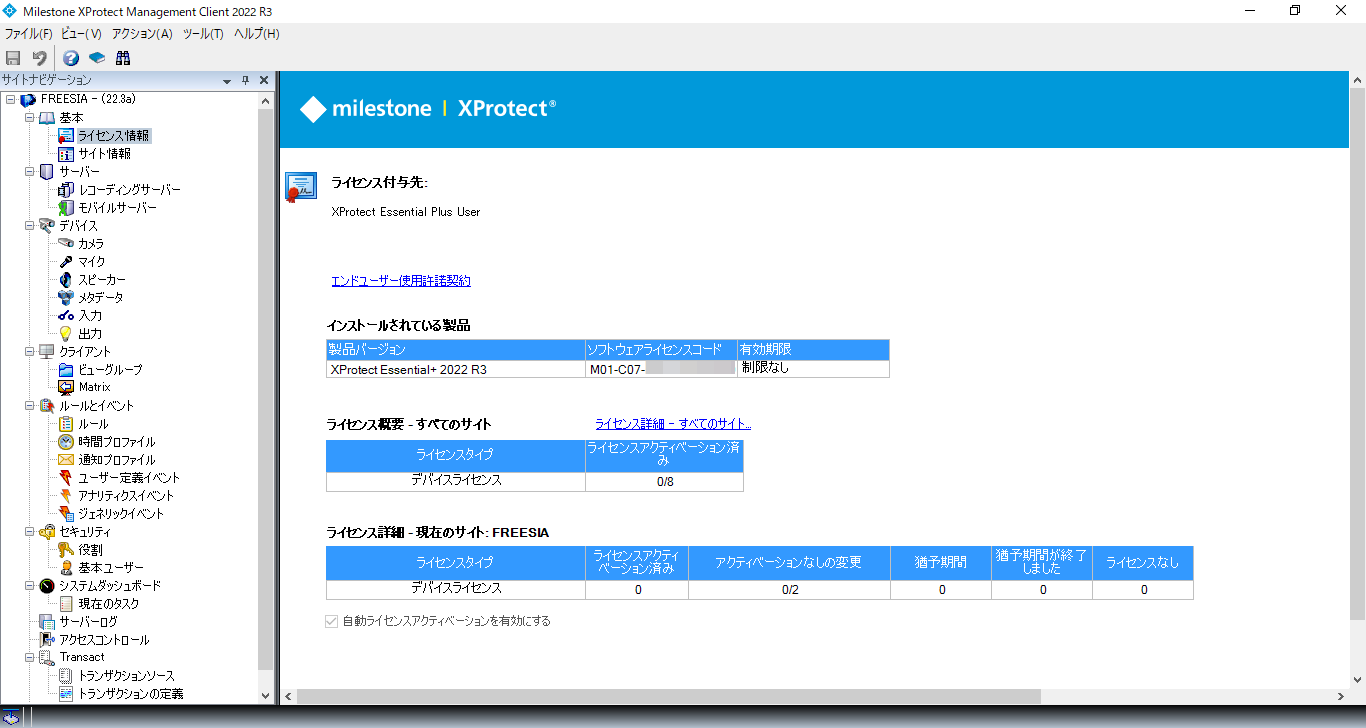This screenshot has height=728, width=1366.
Task: Open the サイトナビゲーション panel dropdown arrow
Action: pos(227,80)
